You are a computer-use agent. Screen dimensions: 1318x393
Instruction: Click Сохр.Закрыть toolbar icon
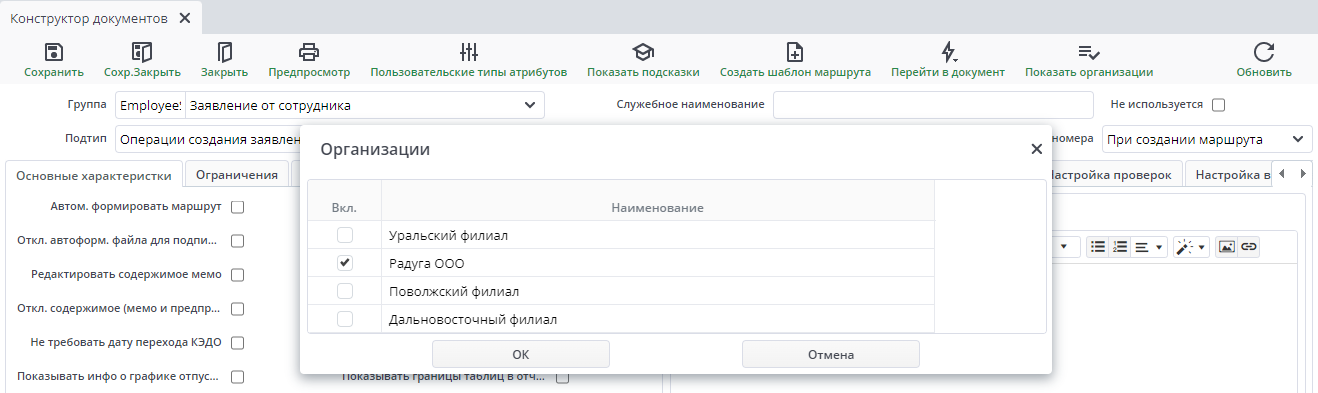tap(142, 52)
